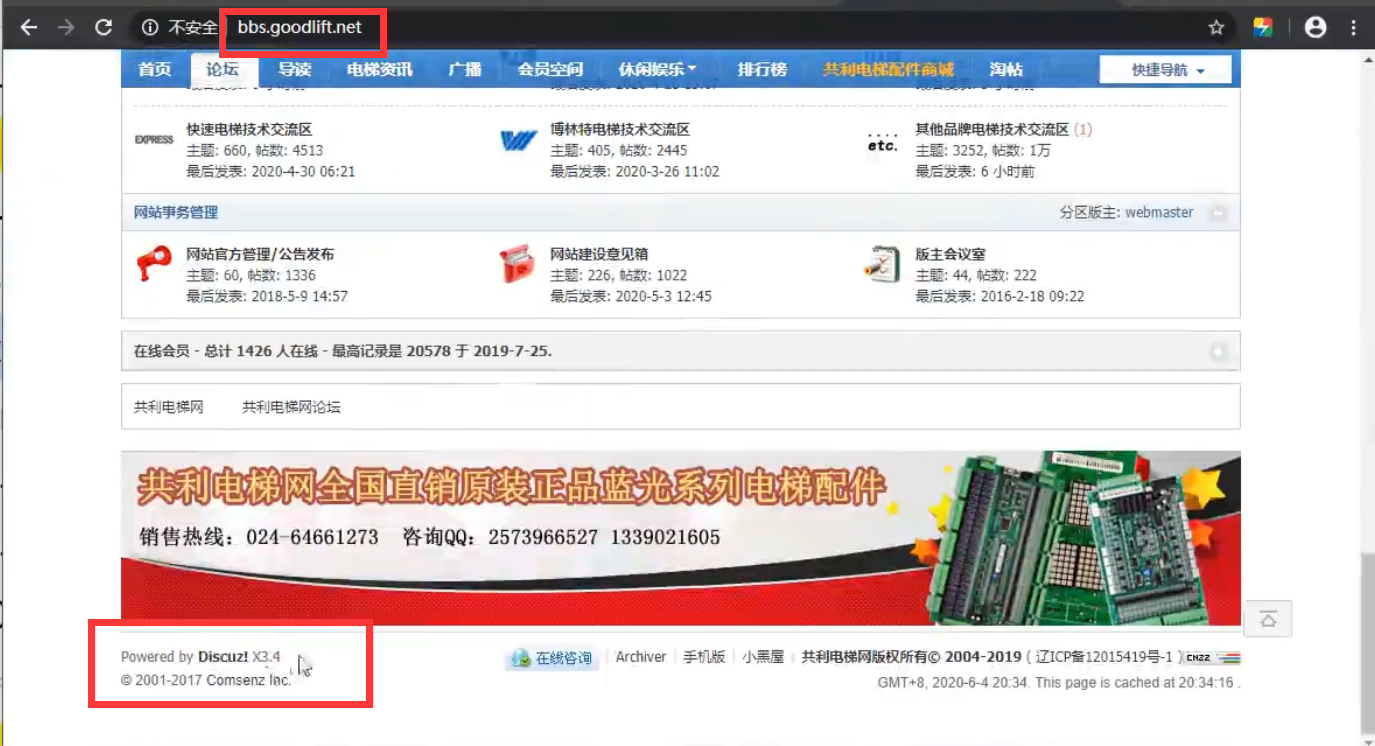
Task: Click the clipboard moderator meeting room icon
Action: pos(882,264)
